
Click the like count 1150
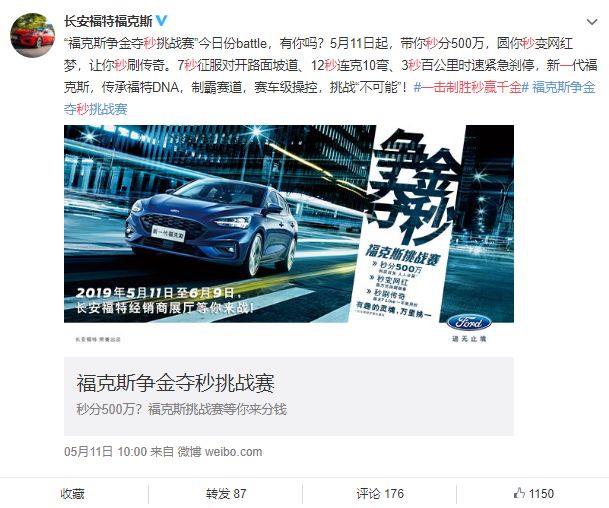coord(541,494)
